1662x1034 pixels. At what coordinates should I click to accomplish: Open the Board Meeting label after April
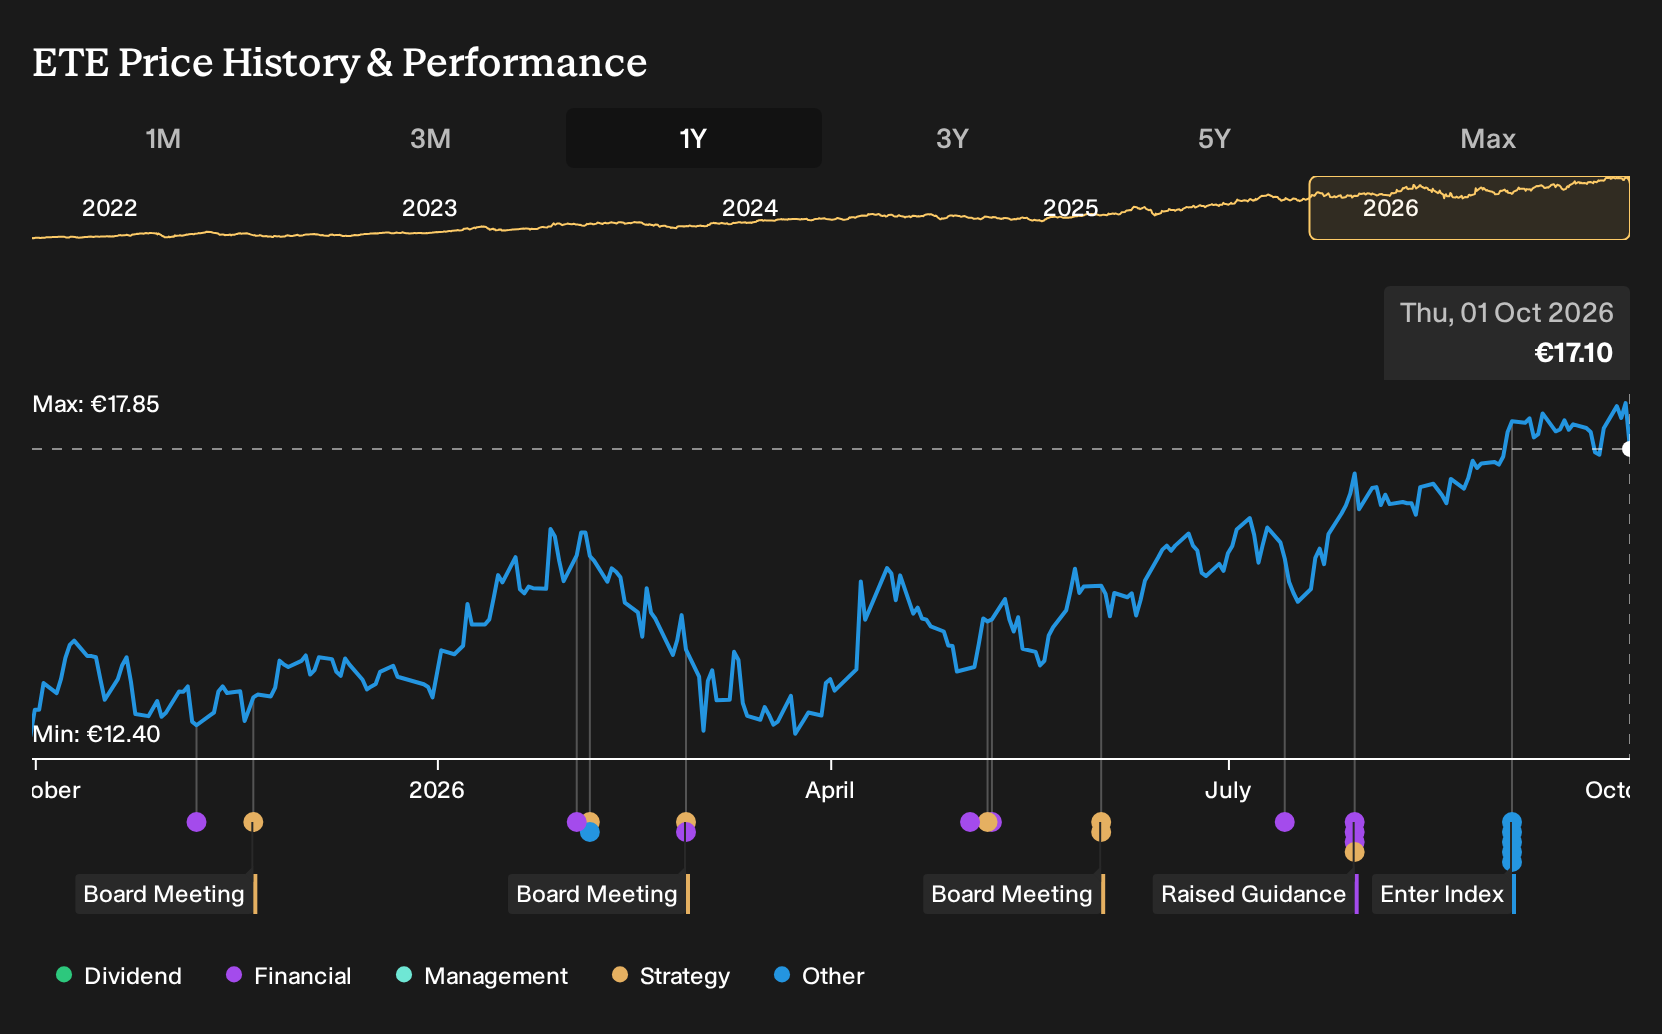tap(1014, 894)
